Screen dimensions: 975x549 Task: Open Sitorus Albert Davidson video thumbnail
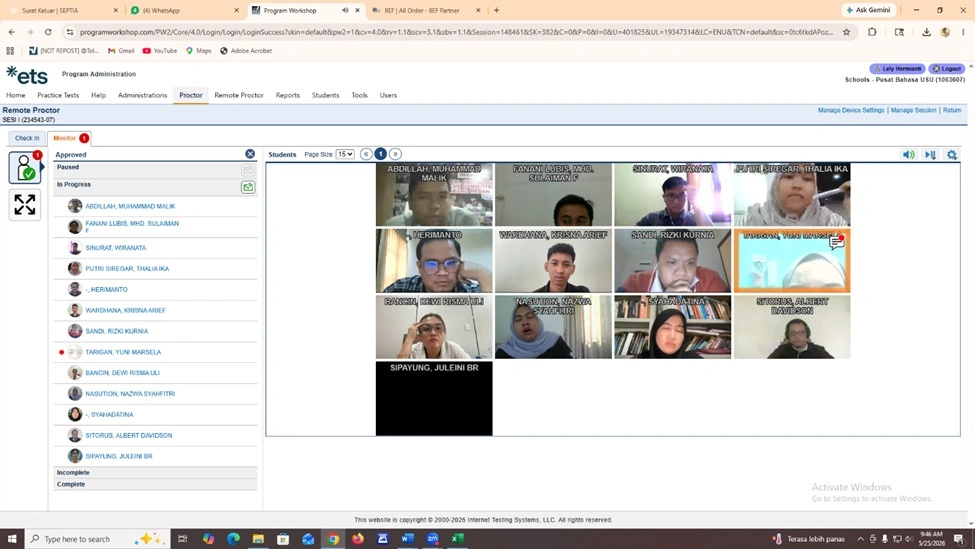click(792, 327)
